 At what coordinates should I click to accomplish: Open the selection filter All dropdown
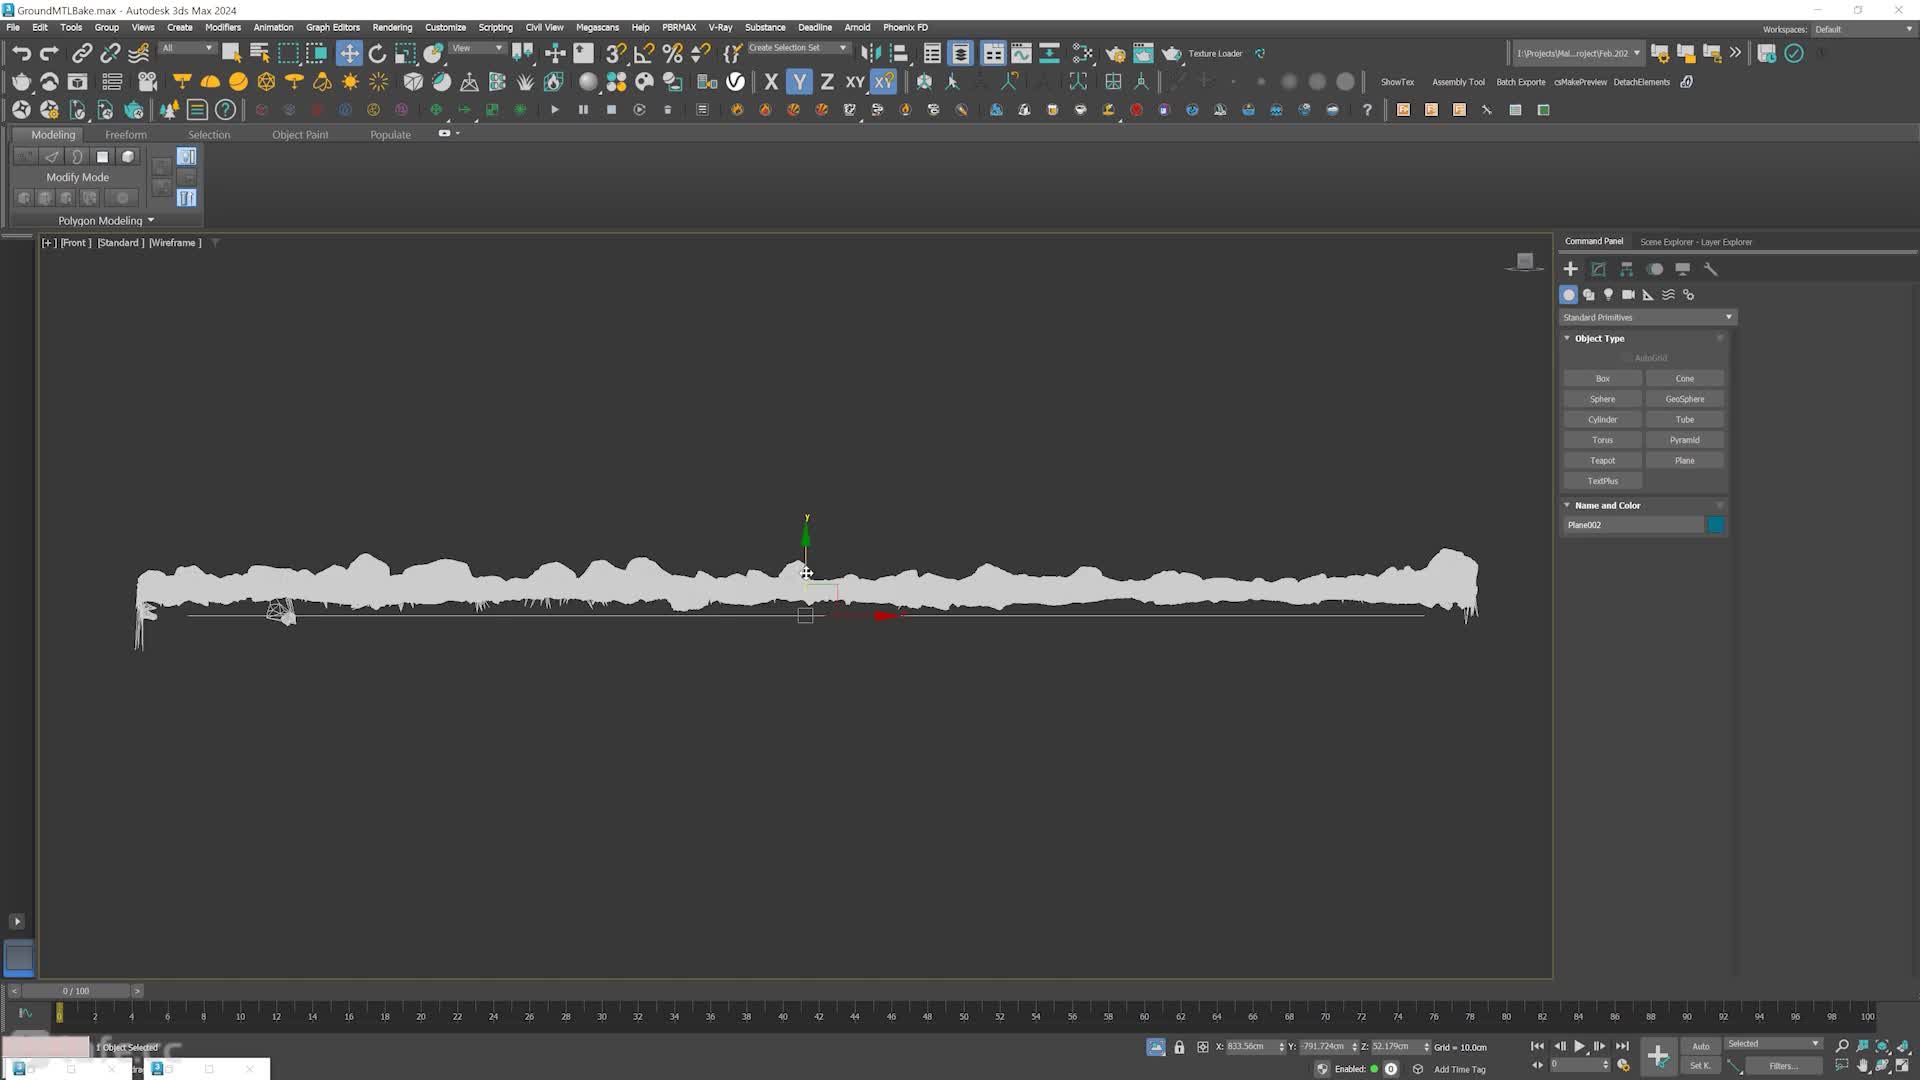tap(187, 48)
